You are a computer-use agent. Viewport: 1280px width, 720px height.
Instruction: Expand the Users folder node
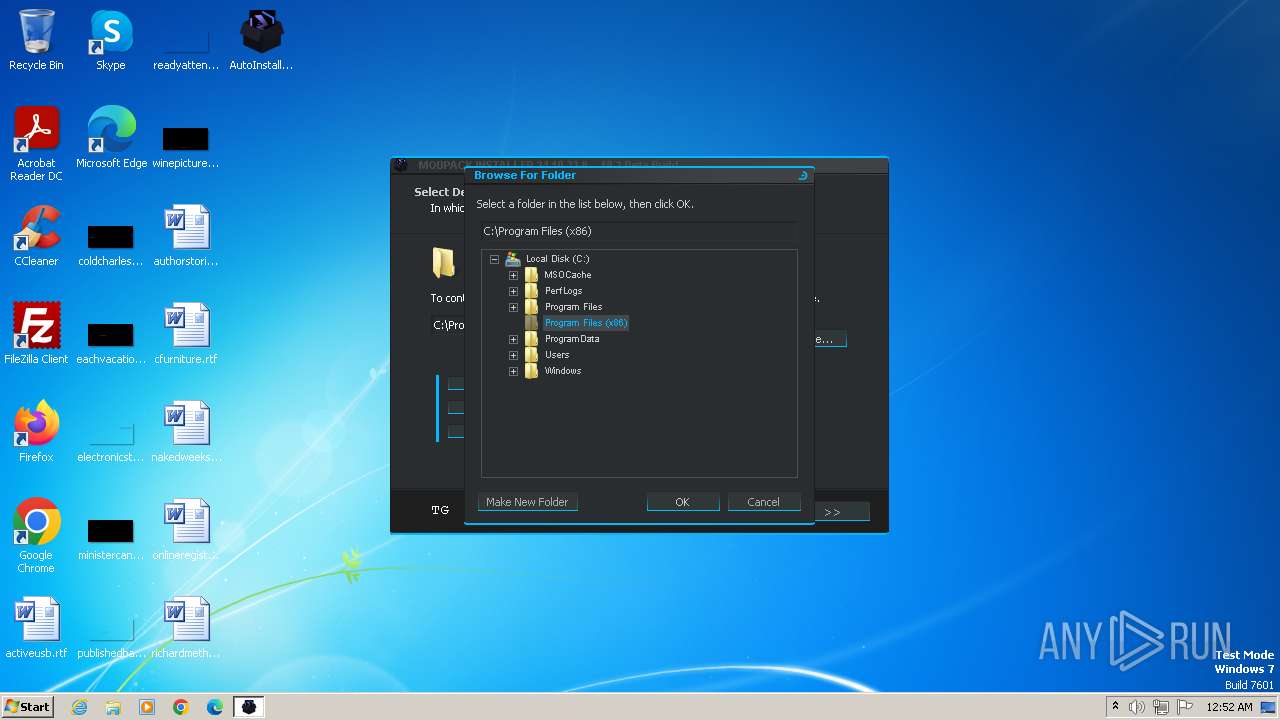pyautogui.click(x=513, y=355)
